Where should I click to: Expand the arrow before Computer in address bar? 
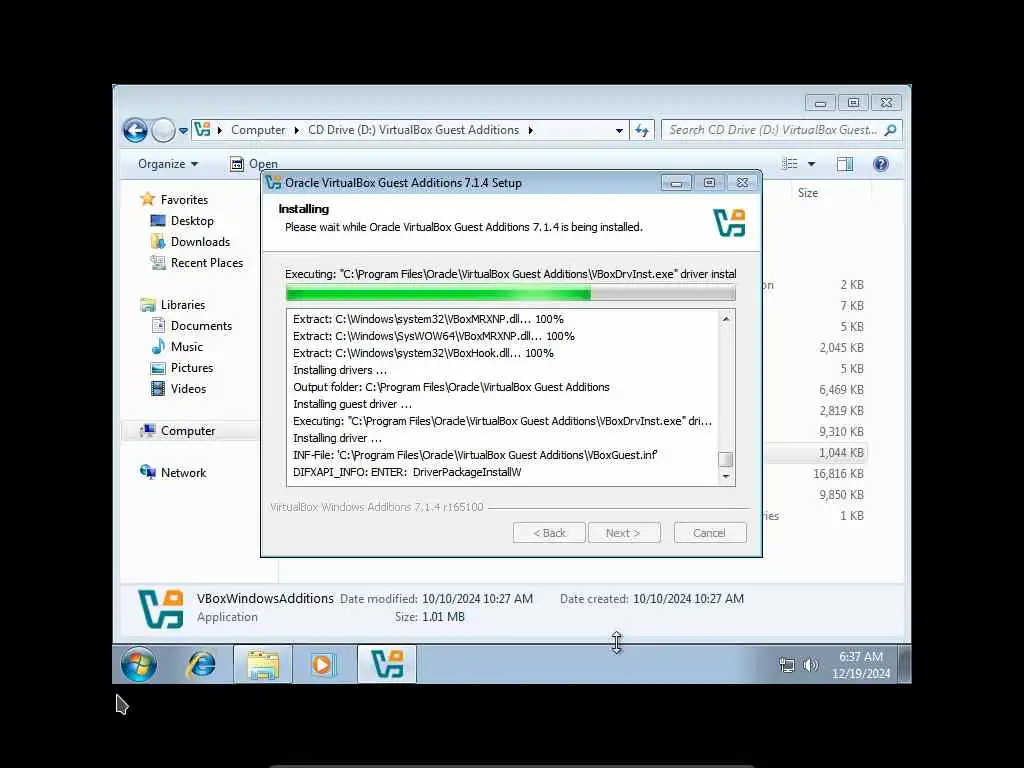[219, 130]
